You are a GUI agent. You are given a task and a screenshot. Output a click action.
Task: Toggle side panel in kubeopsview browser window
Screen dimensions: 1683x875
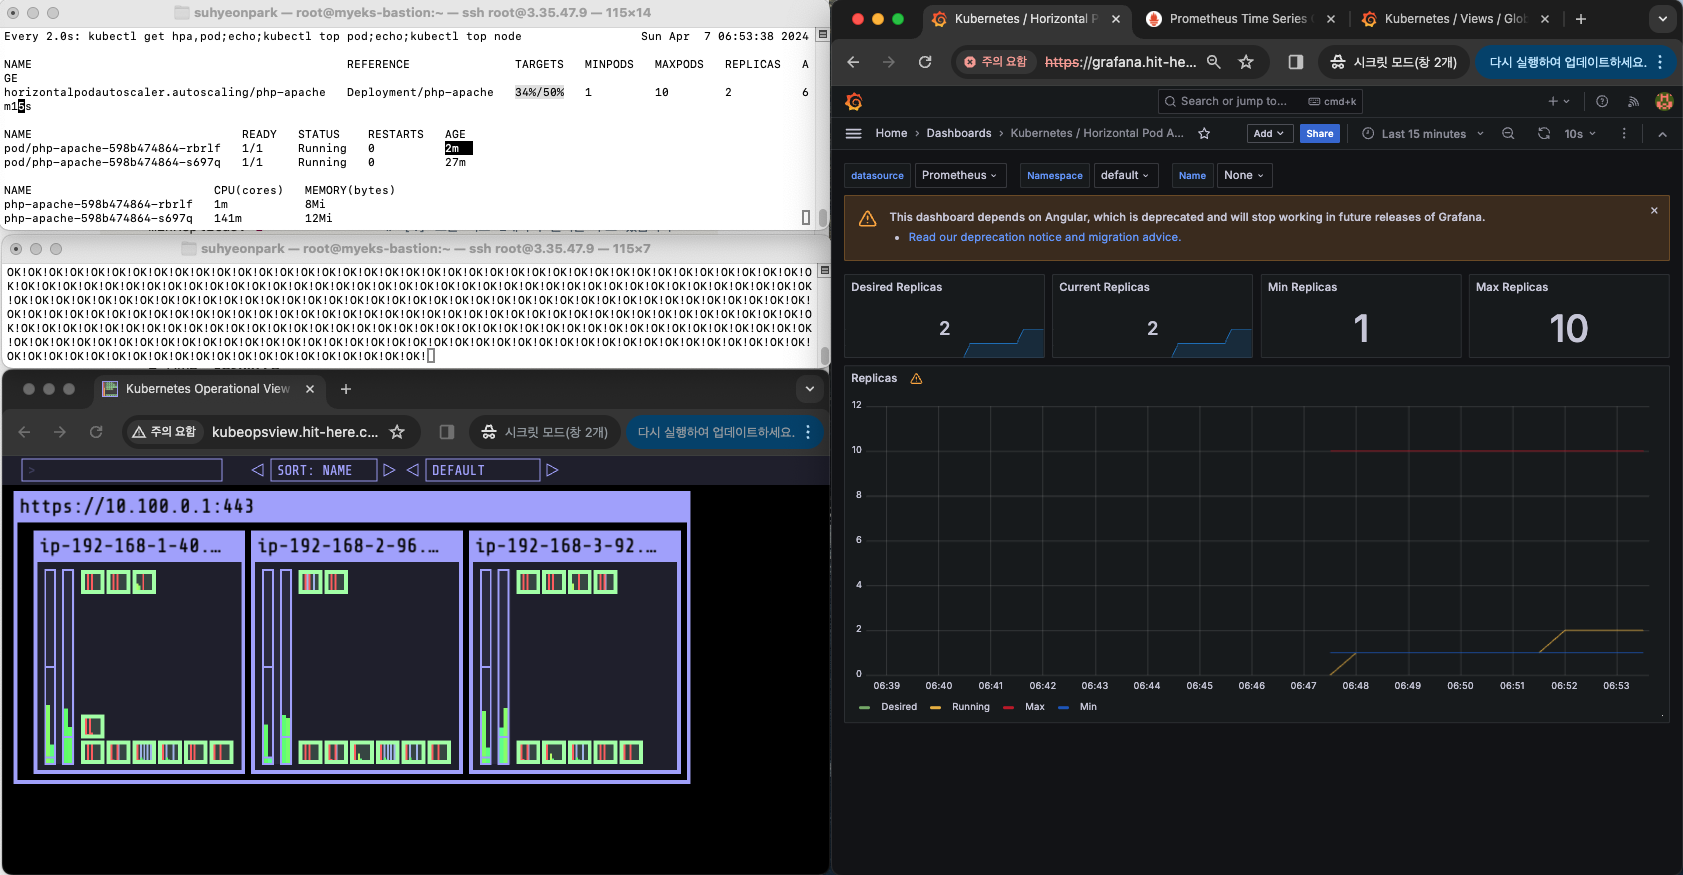pos(447,432)
